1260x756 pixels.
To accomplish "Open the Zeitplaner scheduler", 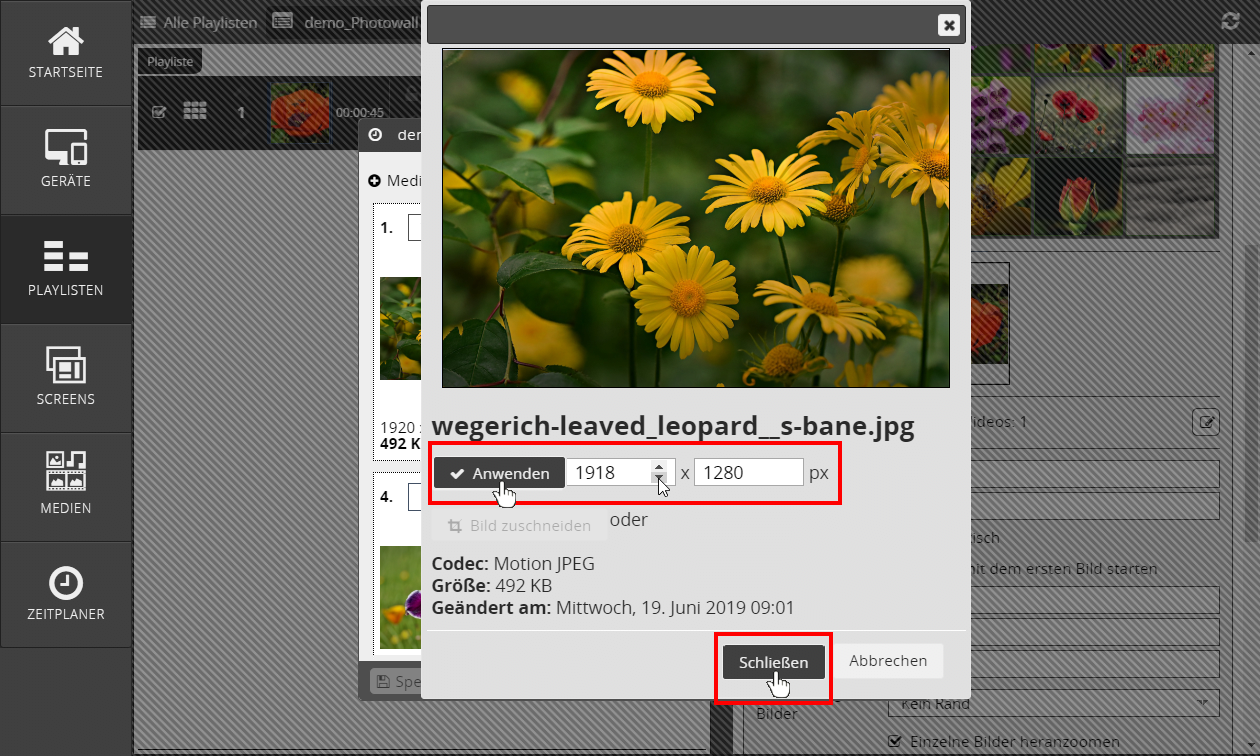I will tap(66, 594).
